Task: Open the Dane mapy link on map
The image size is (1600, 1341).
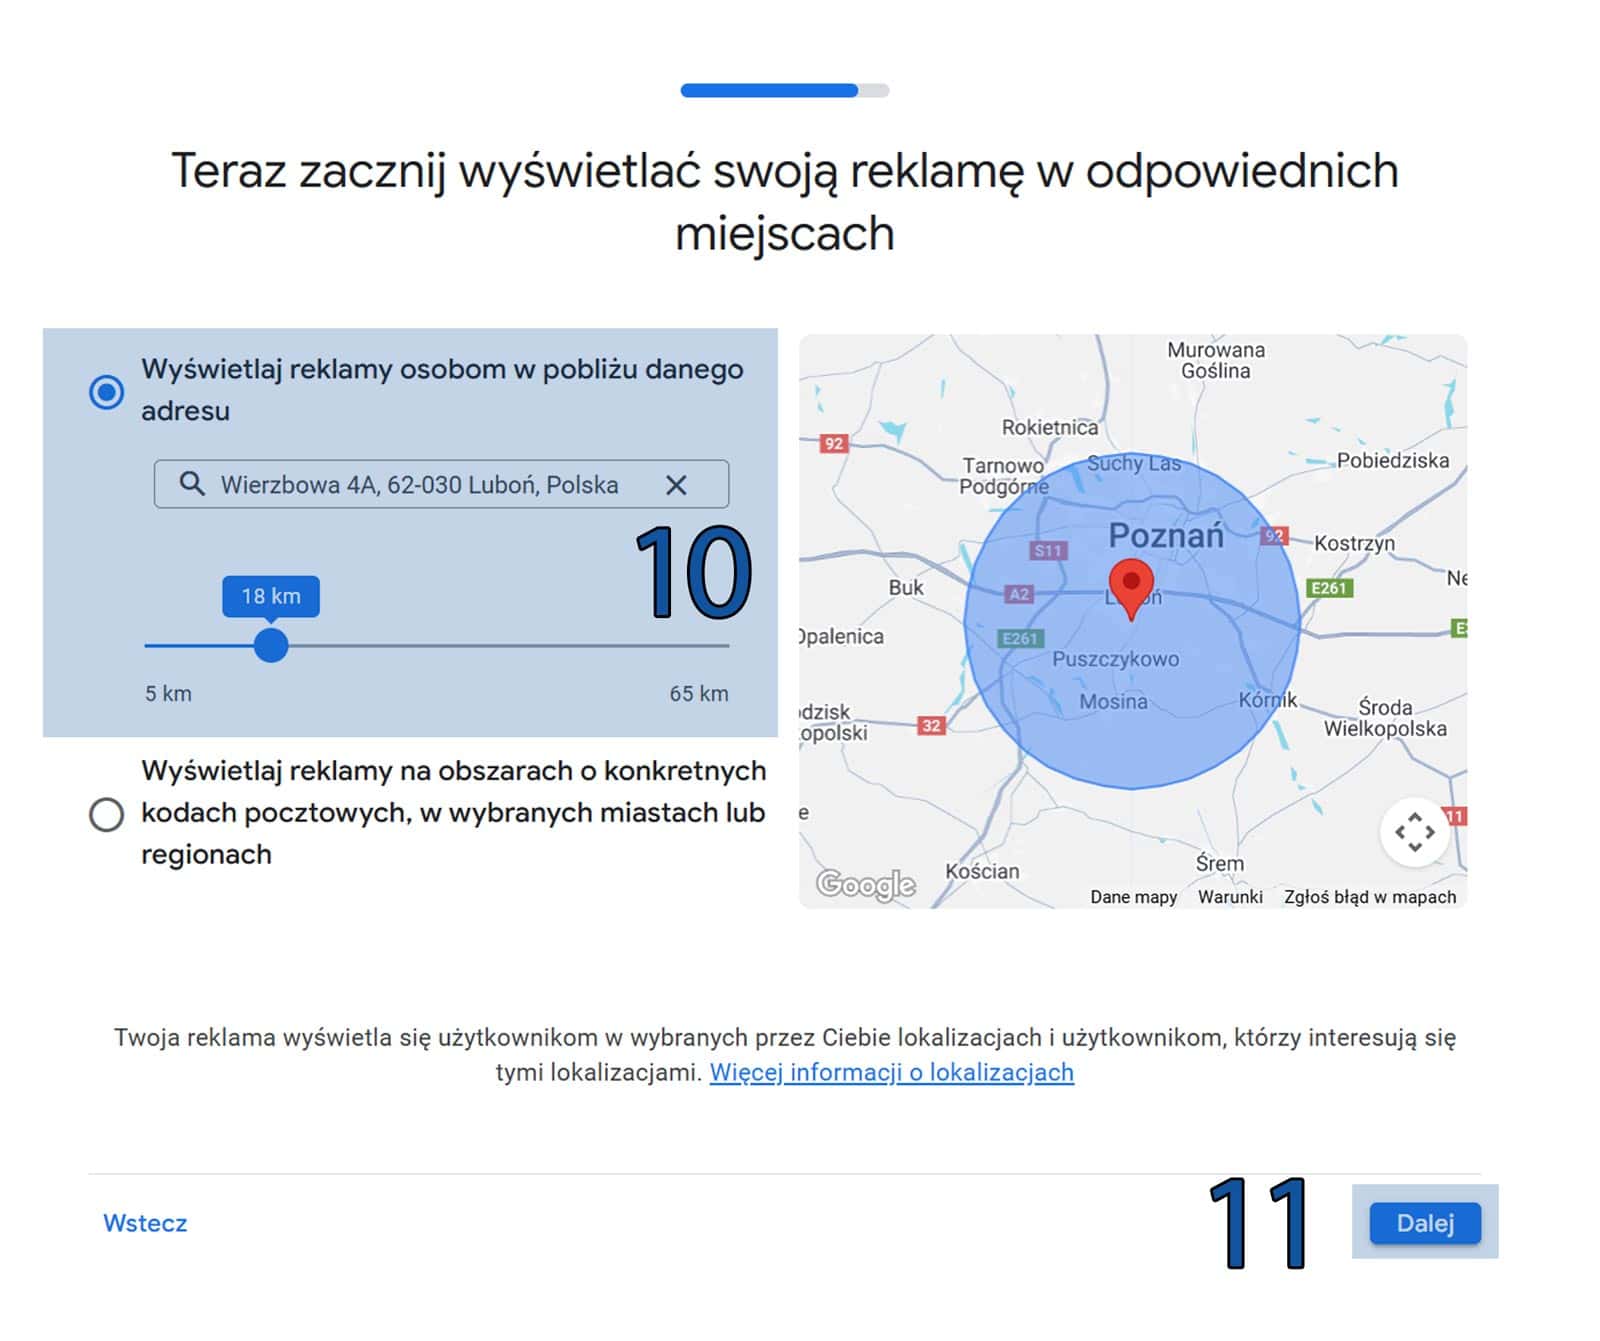Action: (x=1133, y=897)
